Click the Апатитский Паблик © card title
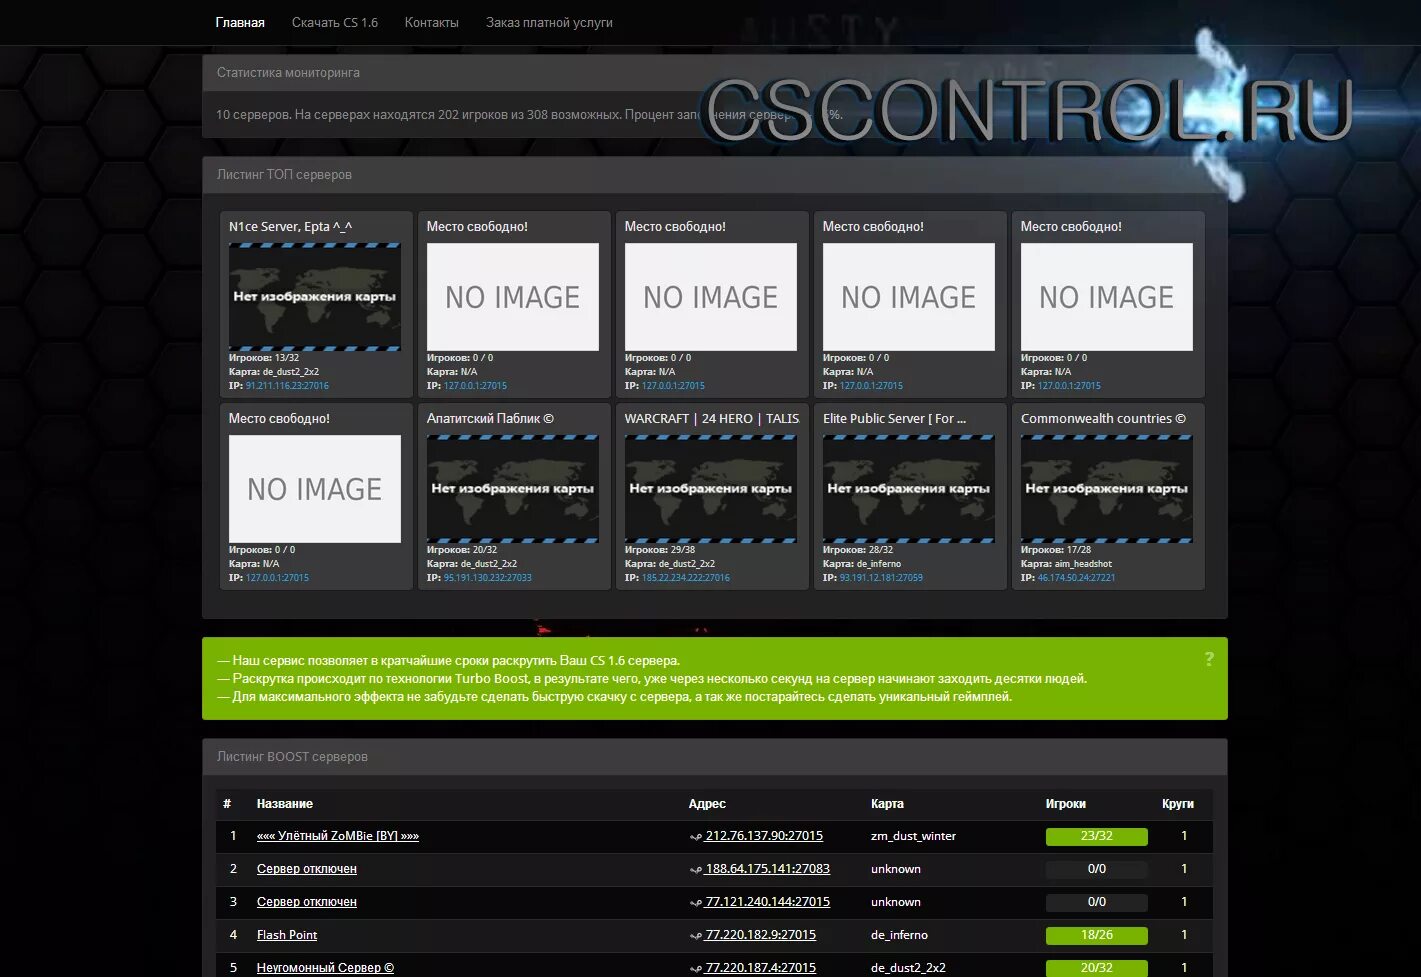Viewport: 1421px width, 977px height. 490,419
